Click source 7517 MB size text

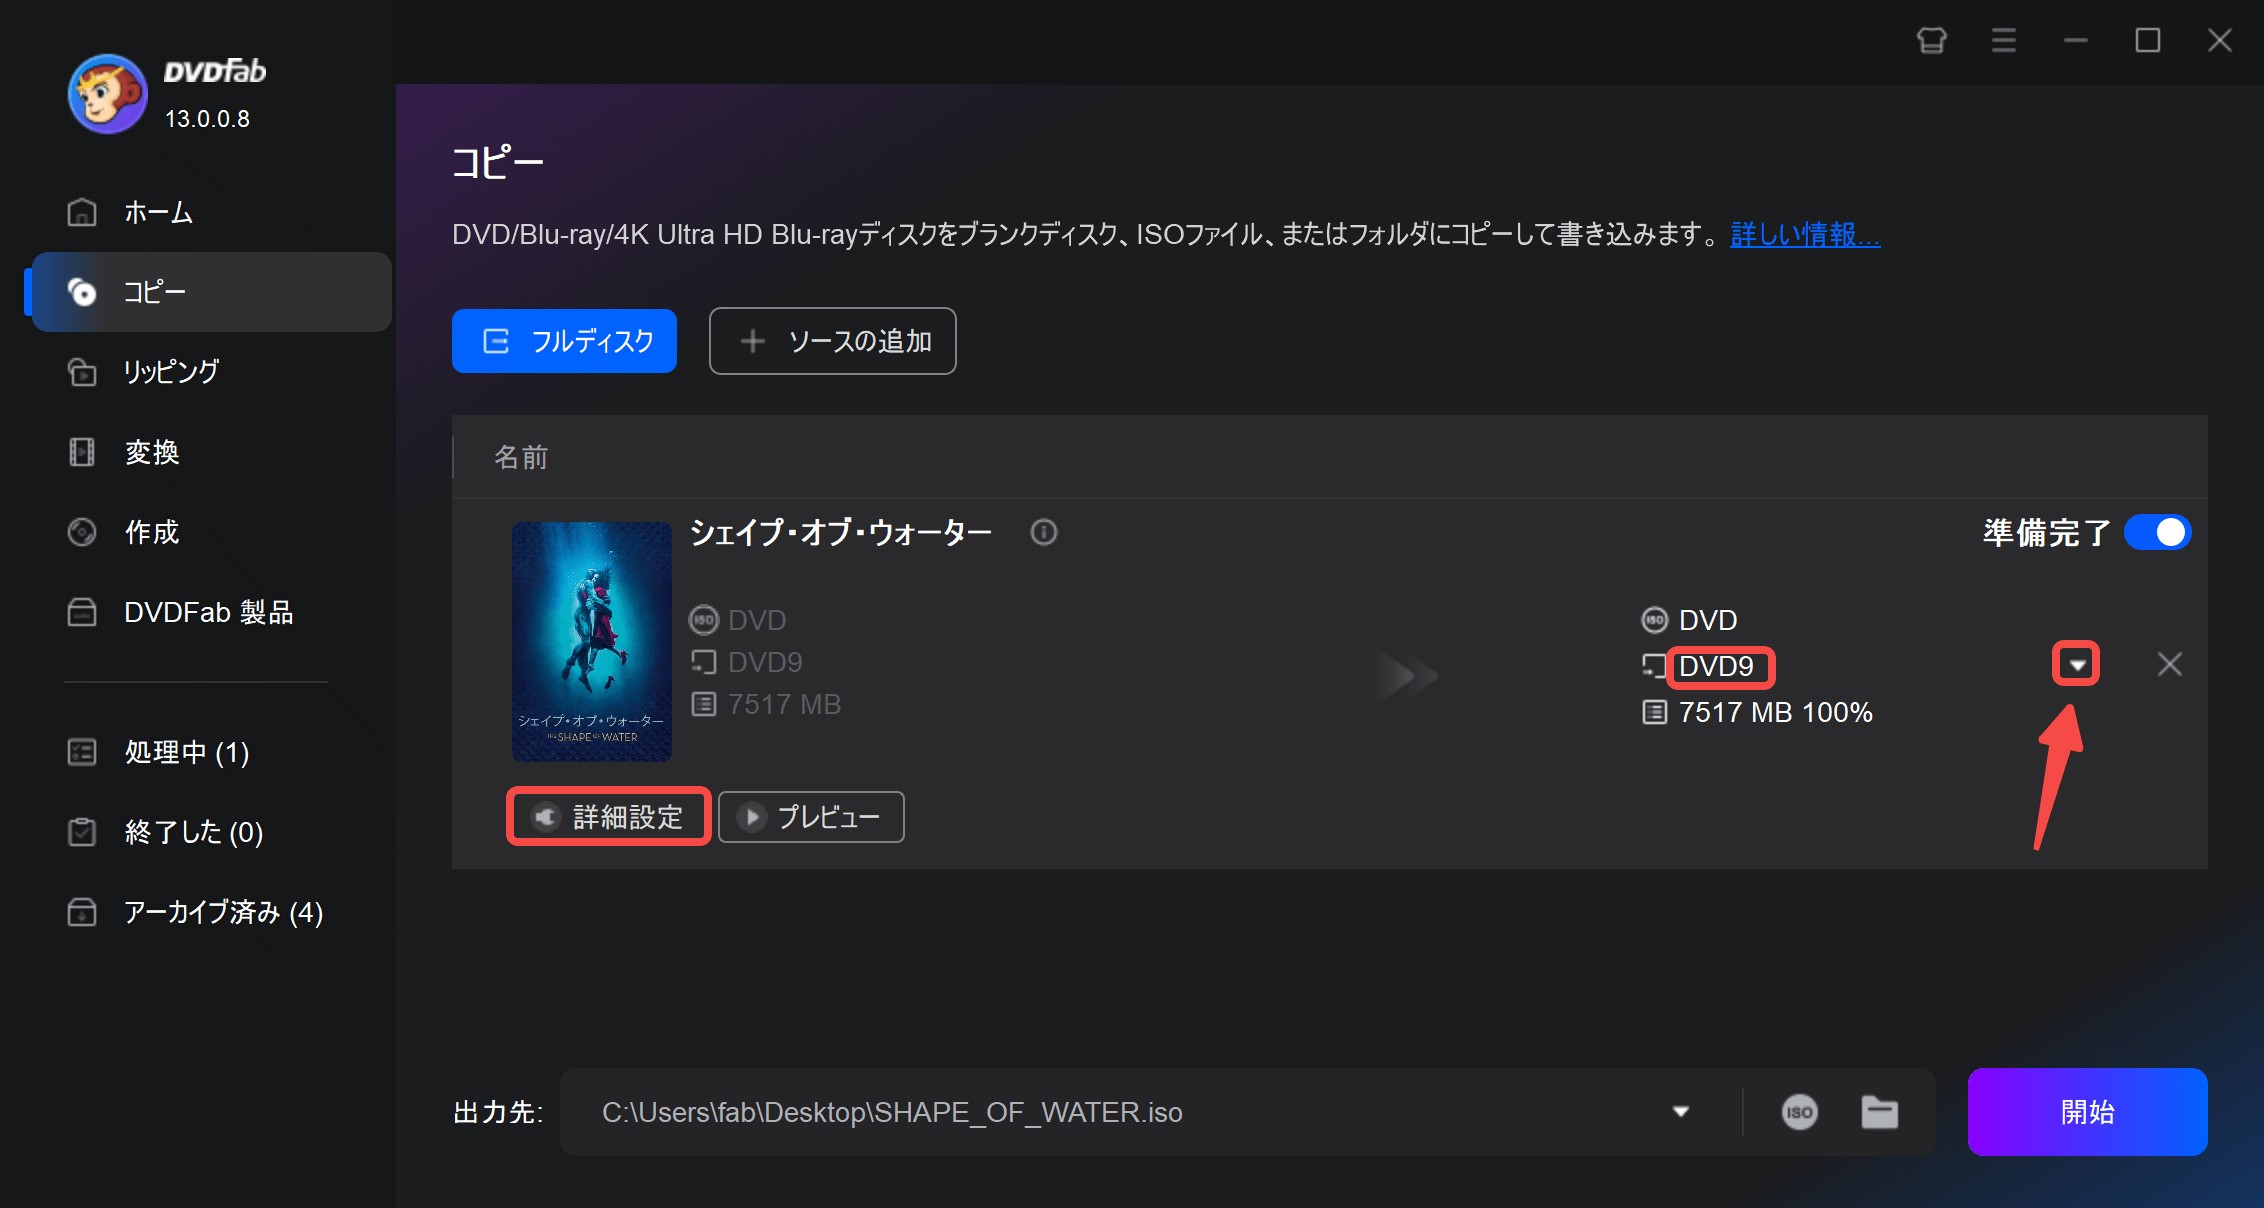(x=784, y=704)
